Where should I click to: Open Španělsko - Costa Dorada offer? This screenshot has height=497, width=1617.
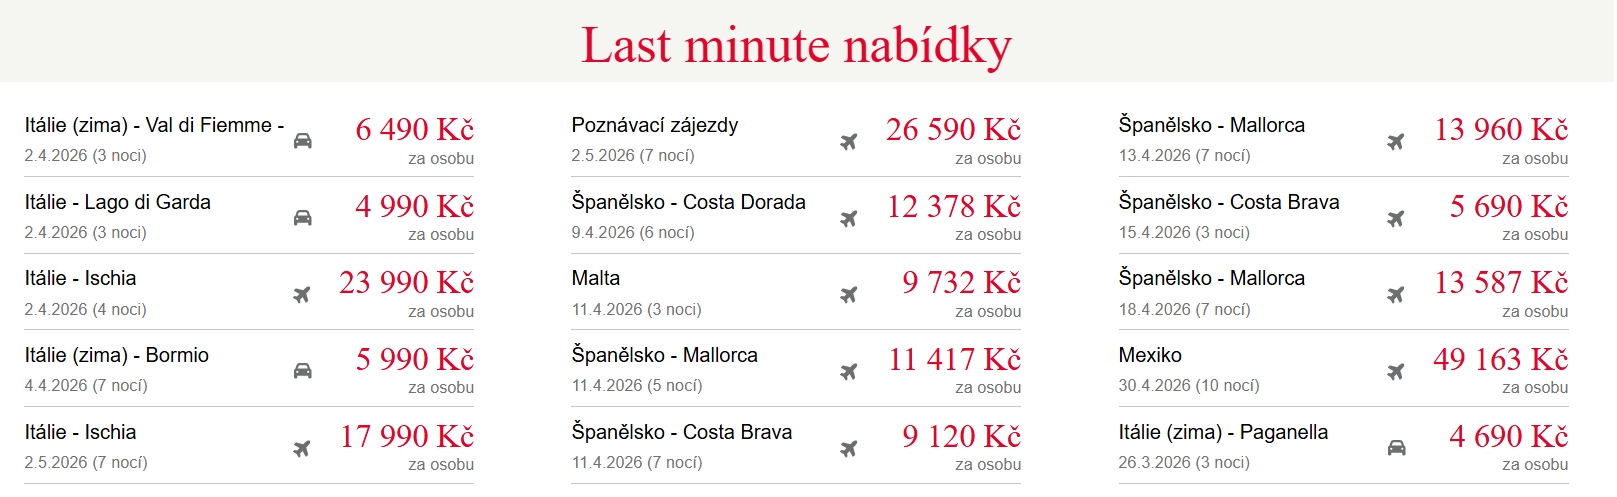(688, 202)
